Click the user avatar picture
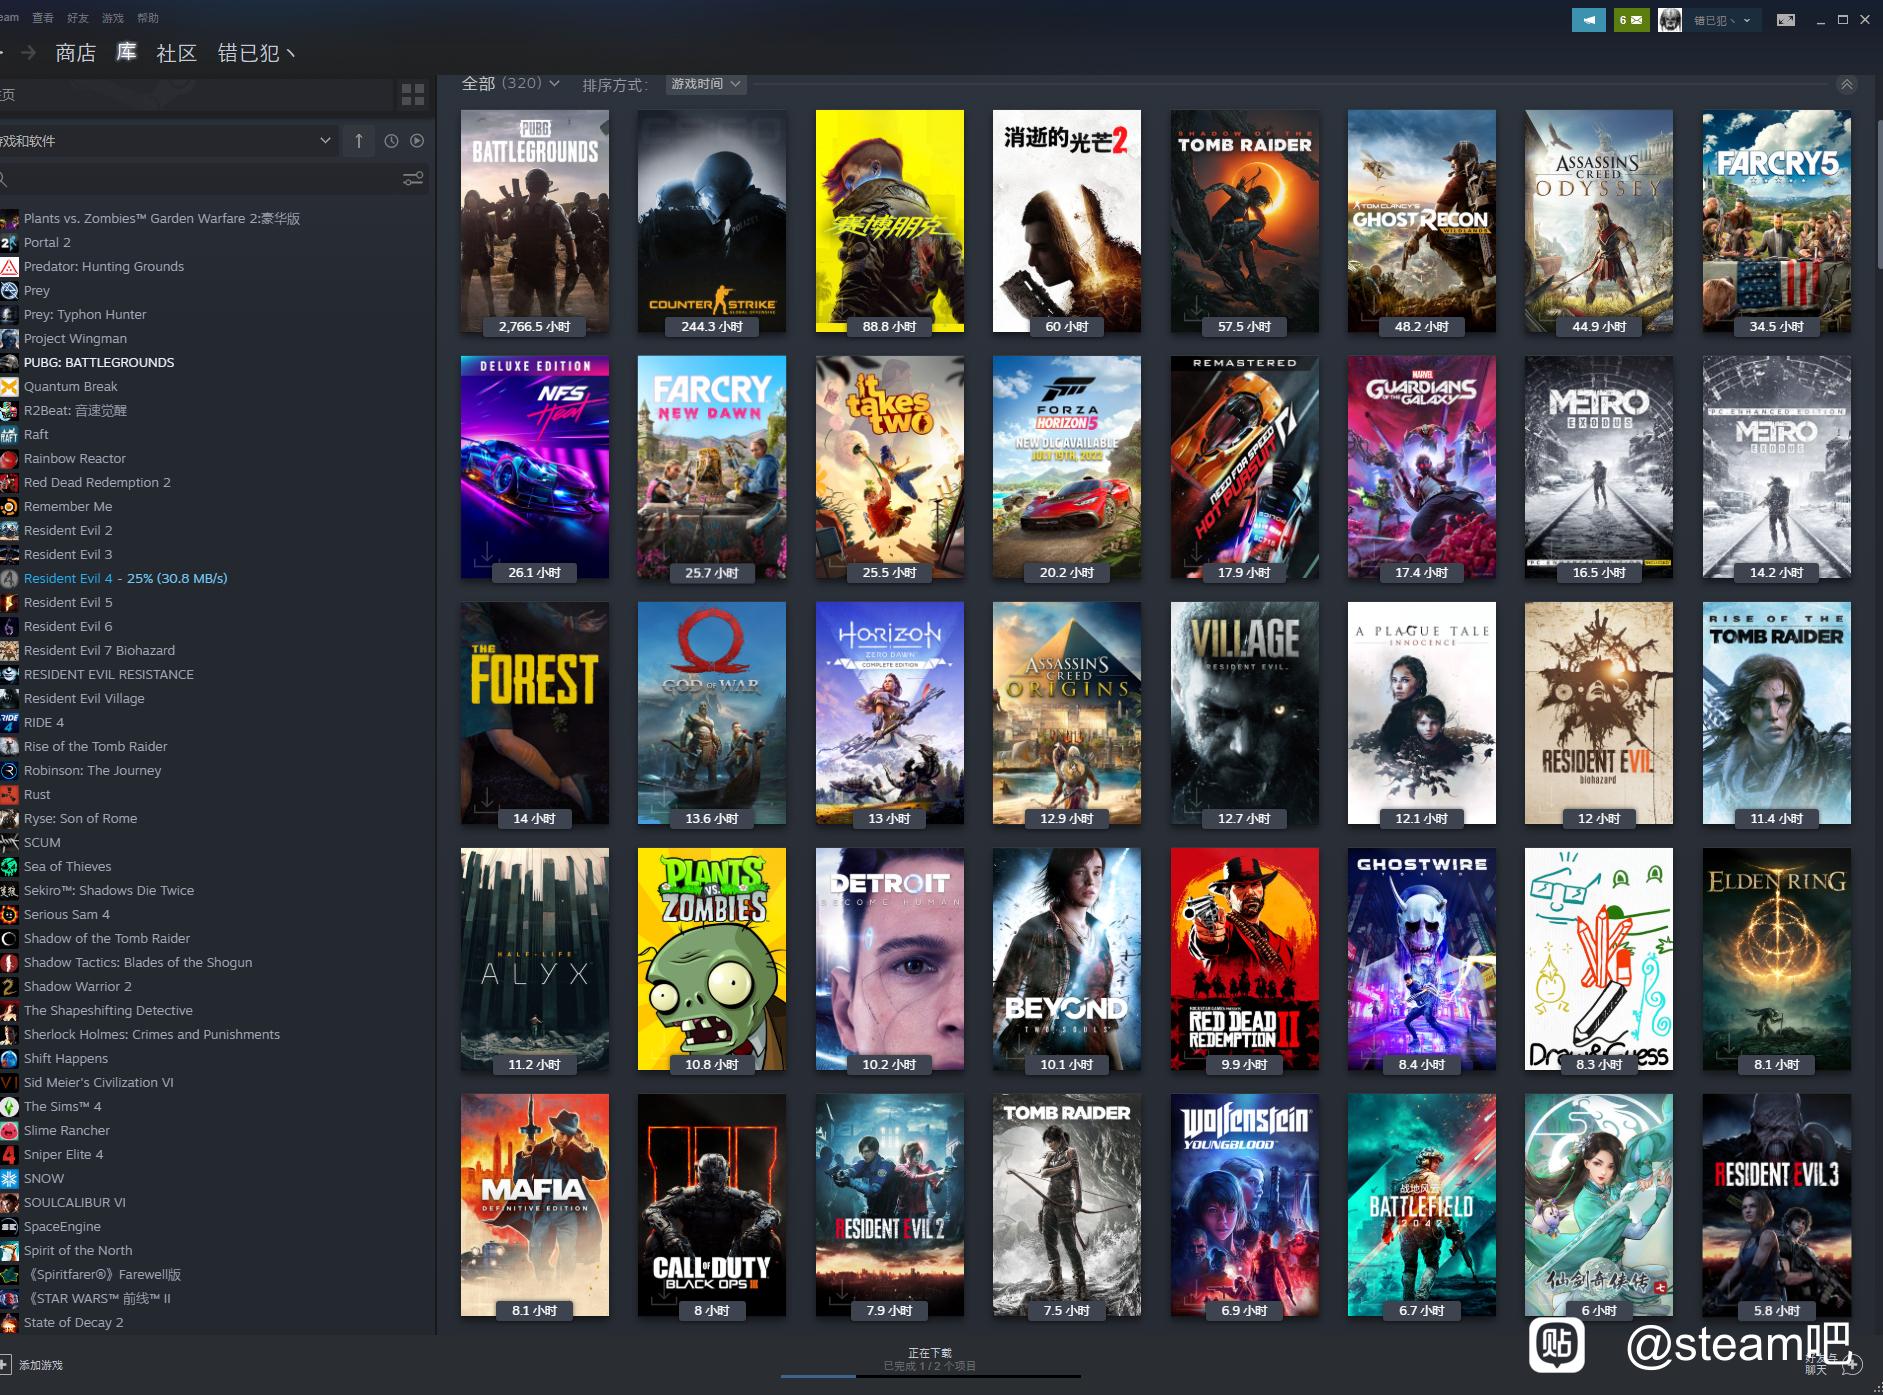 [1669, 20]
